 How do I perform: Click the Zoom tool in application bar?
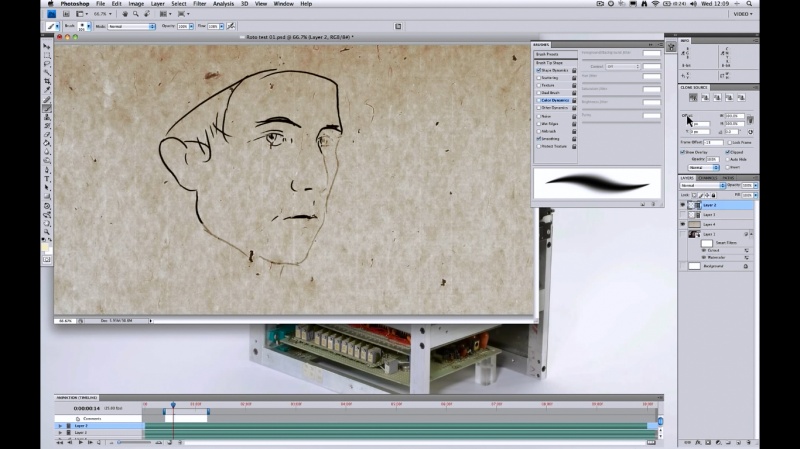coord(137,15)
